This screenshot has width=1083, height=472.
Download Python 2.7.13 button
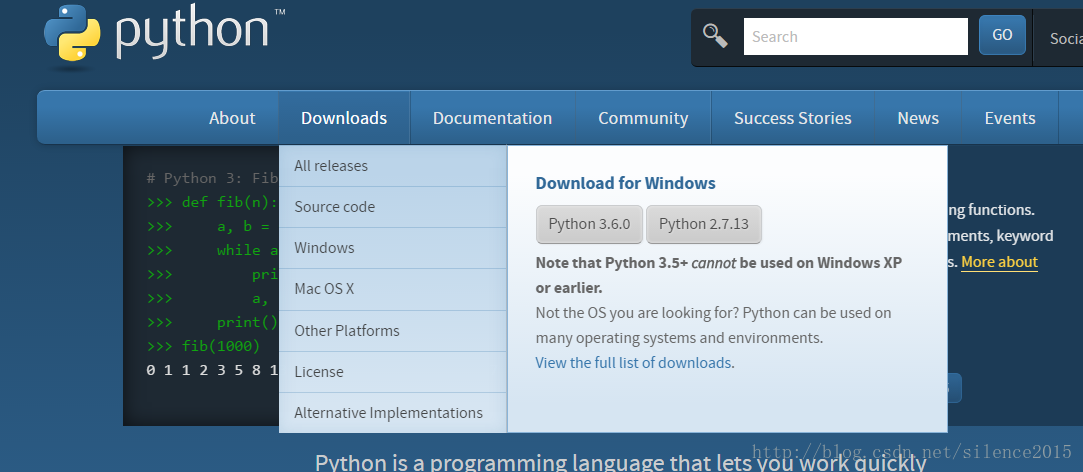point(704,224)
